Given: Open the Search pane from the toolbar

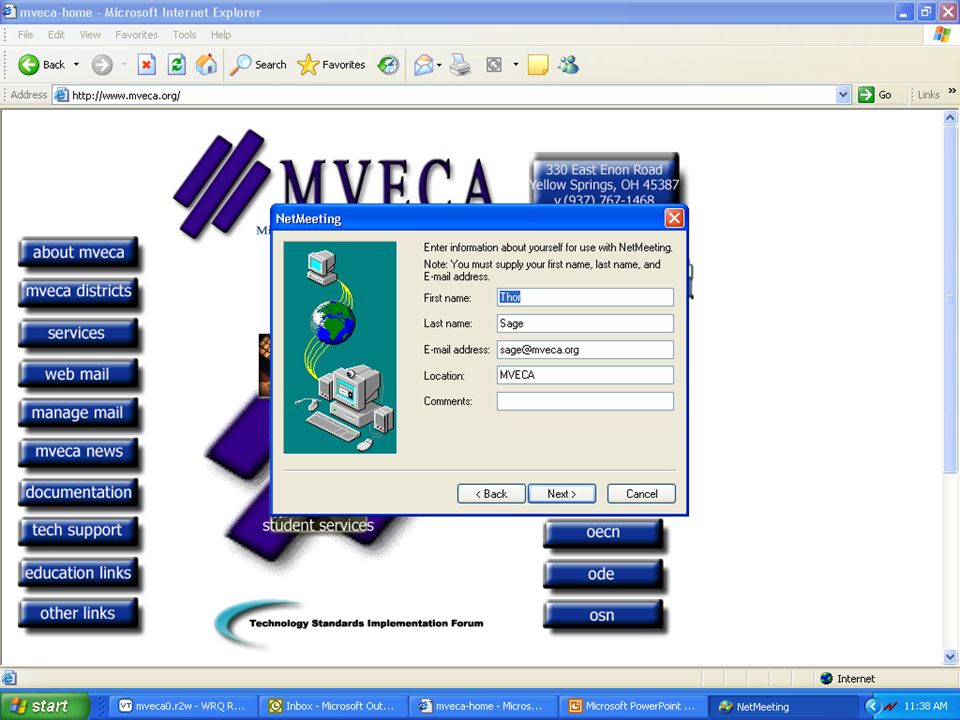Looking at the screenshot, I should click(x=258, y=64).
